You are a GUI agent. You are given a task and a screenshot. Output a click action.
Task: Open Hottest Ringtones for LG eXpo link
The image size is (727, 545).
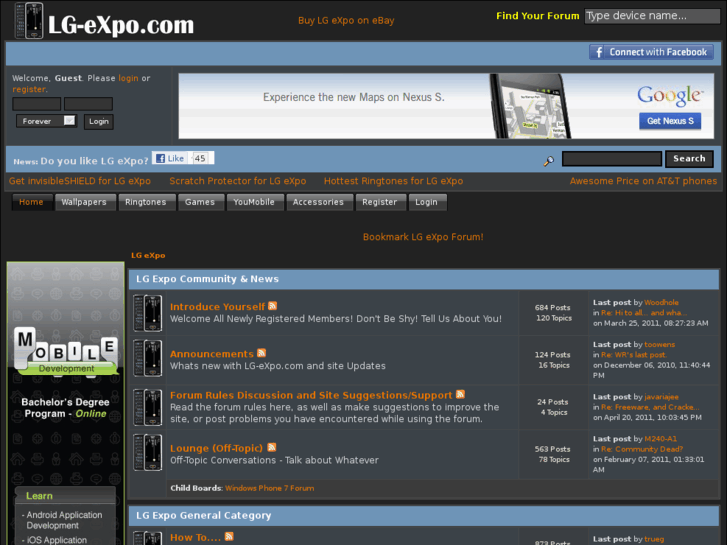(394, 181)
